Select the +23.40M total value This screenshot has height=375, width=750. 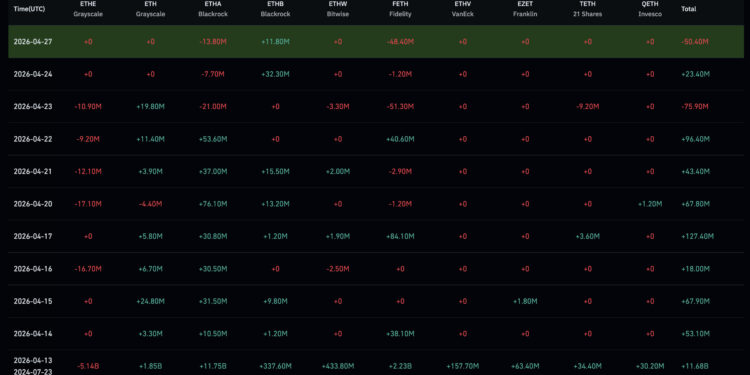(x=695, y=74)
